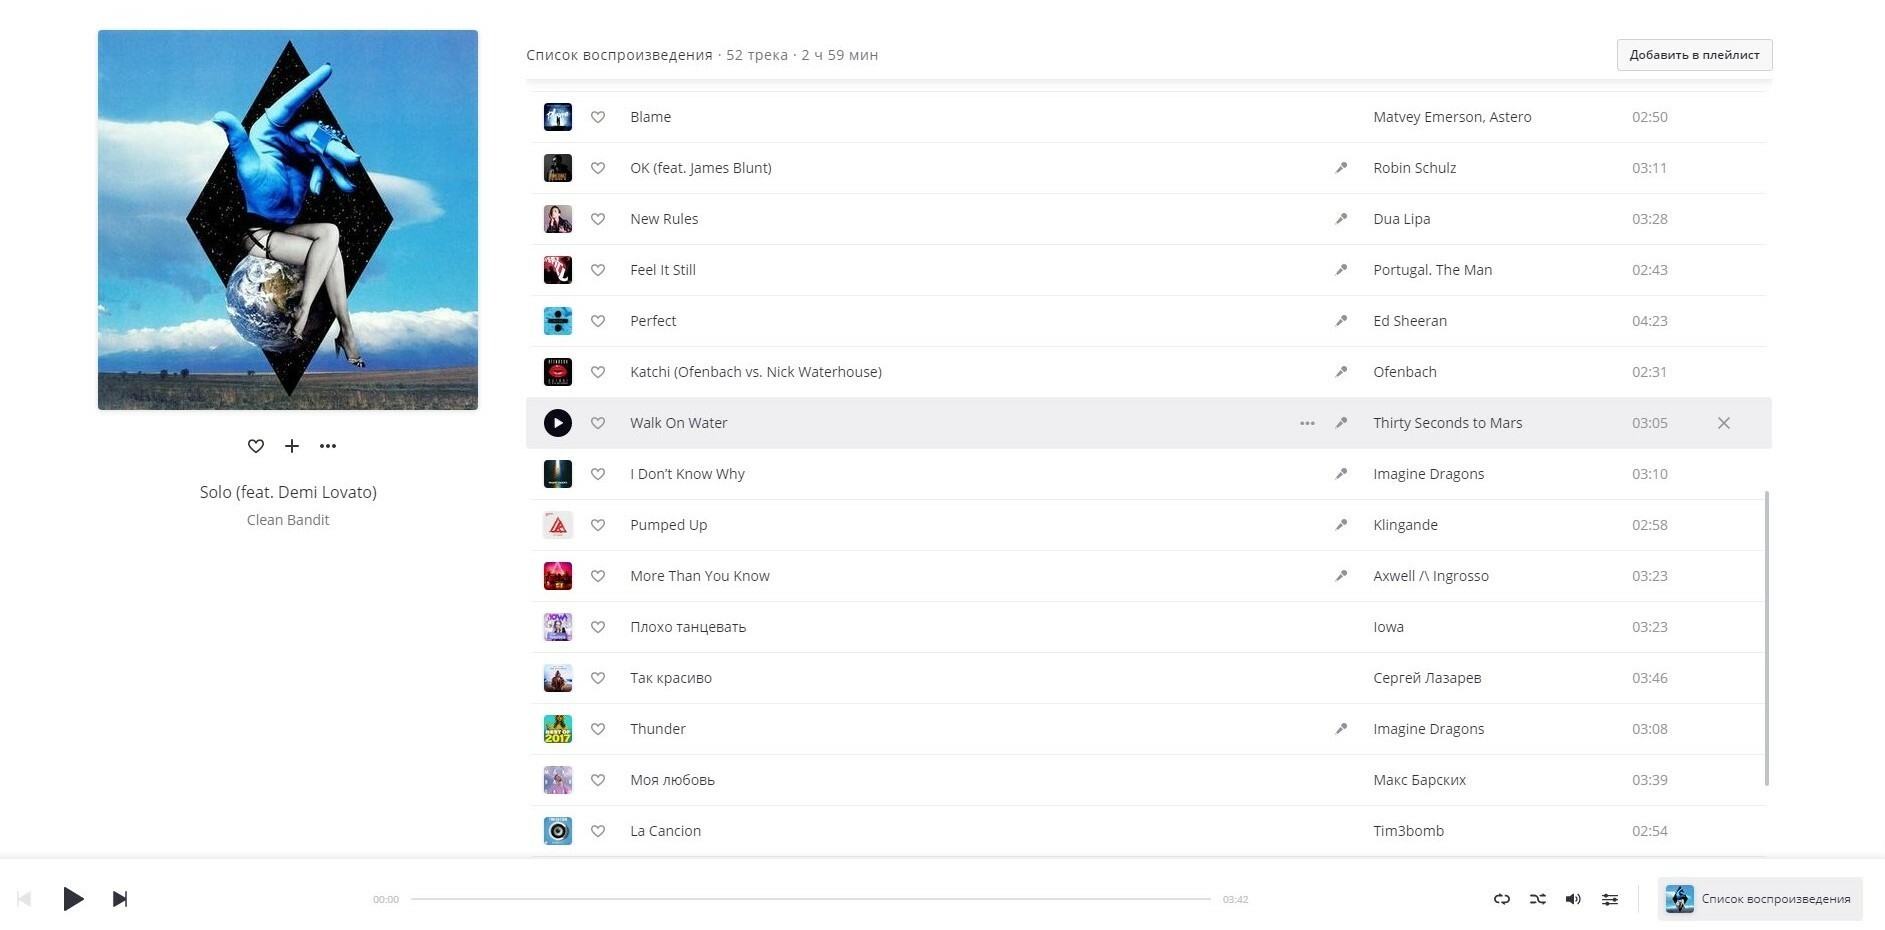This screenshot has height=930, width=1885.
Task: Like the track Perfect
Action: coord(598,321)
